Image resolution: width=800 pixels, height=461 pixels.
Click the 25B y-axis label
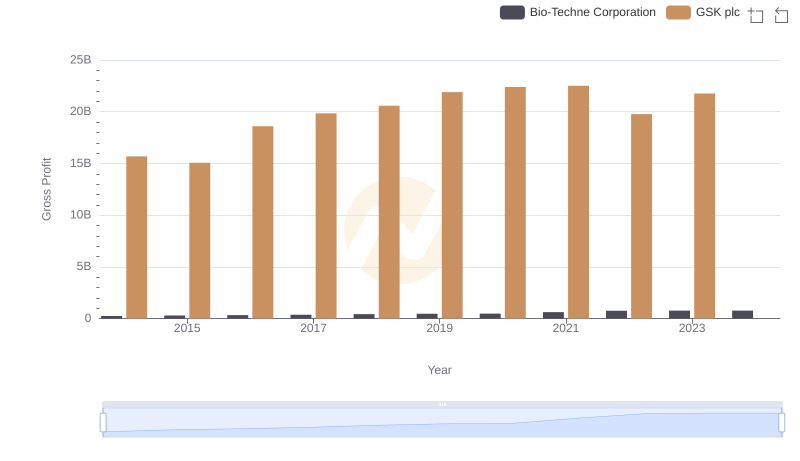point(81,60)
